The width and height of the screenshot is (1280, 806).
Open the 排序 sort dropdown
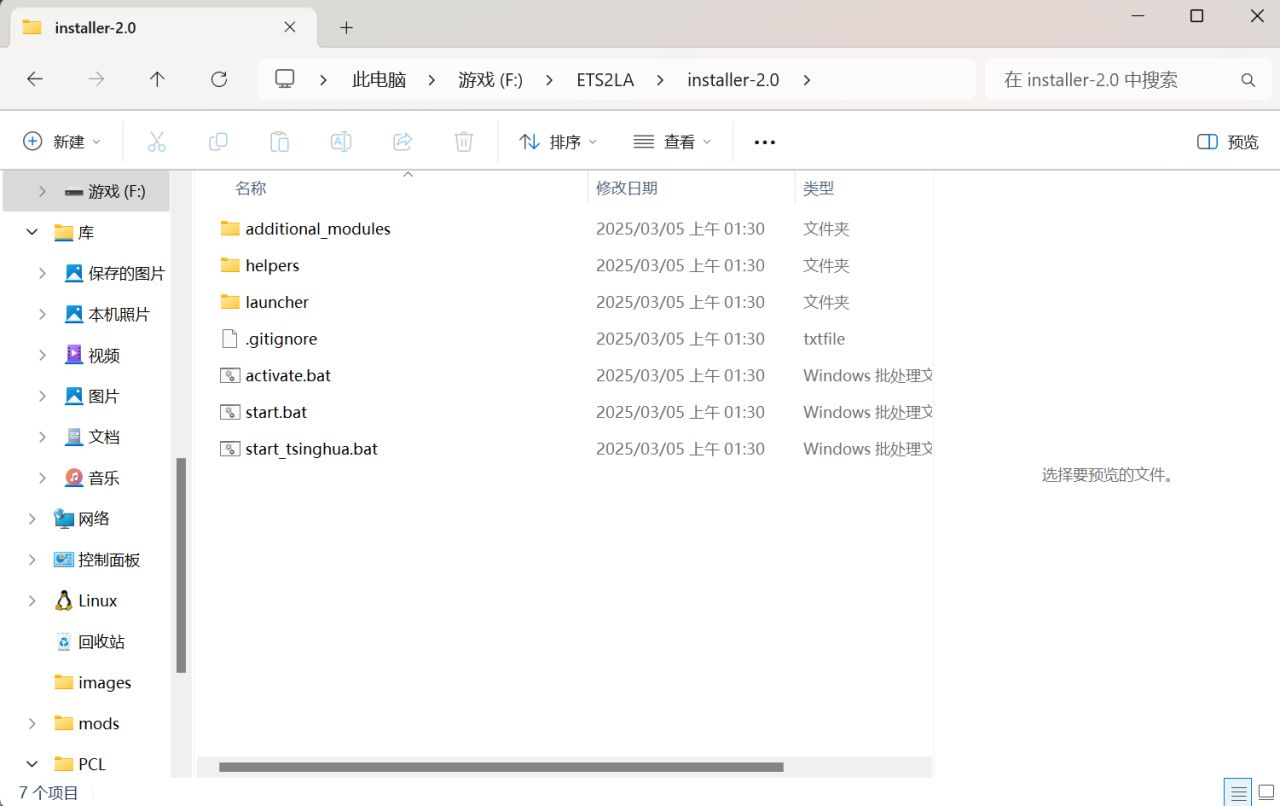coord(558,142)
